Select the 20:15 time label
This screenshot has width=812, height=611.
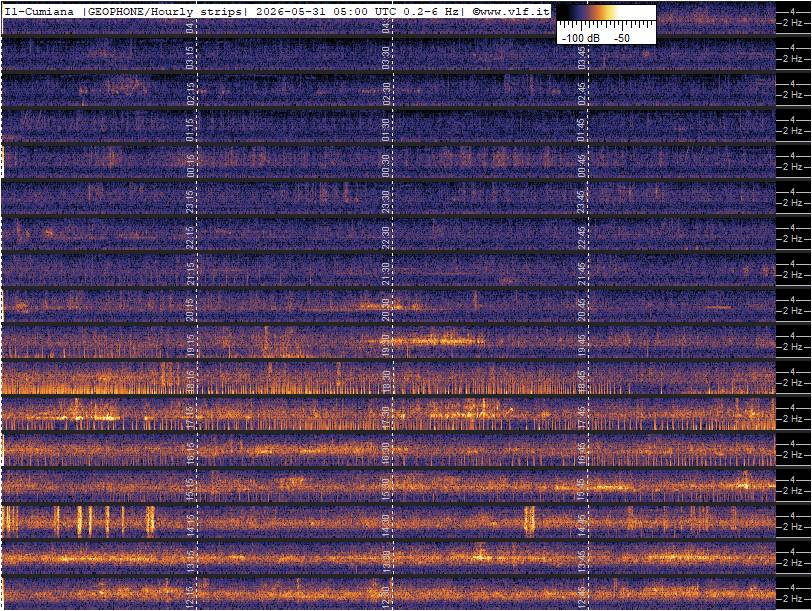coord(190,310)
